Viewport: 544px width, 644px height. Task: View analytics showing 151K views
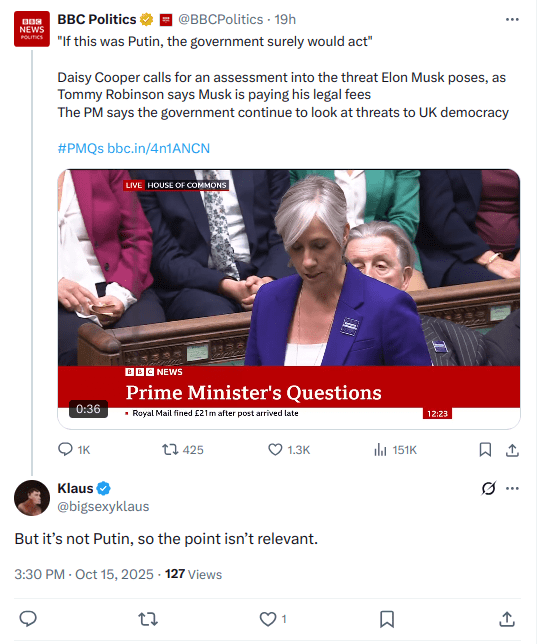[x=395, y=450]
